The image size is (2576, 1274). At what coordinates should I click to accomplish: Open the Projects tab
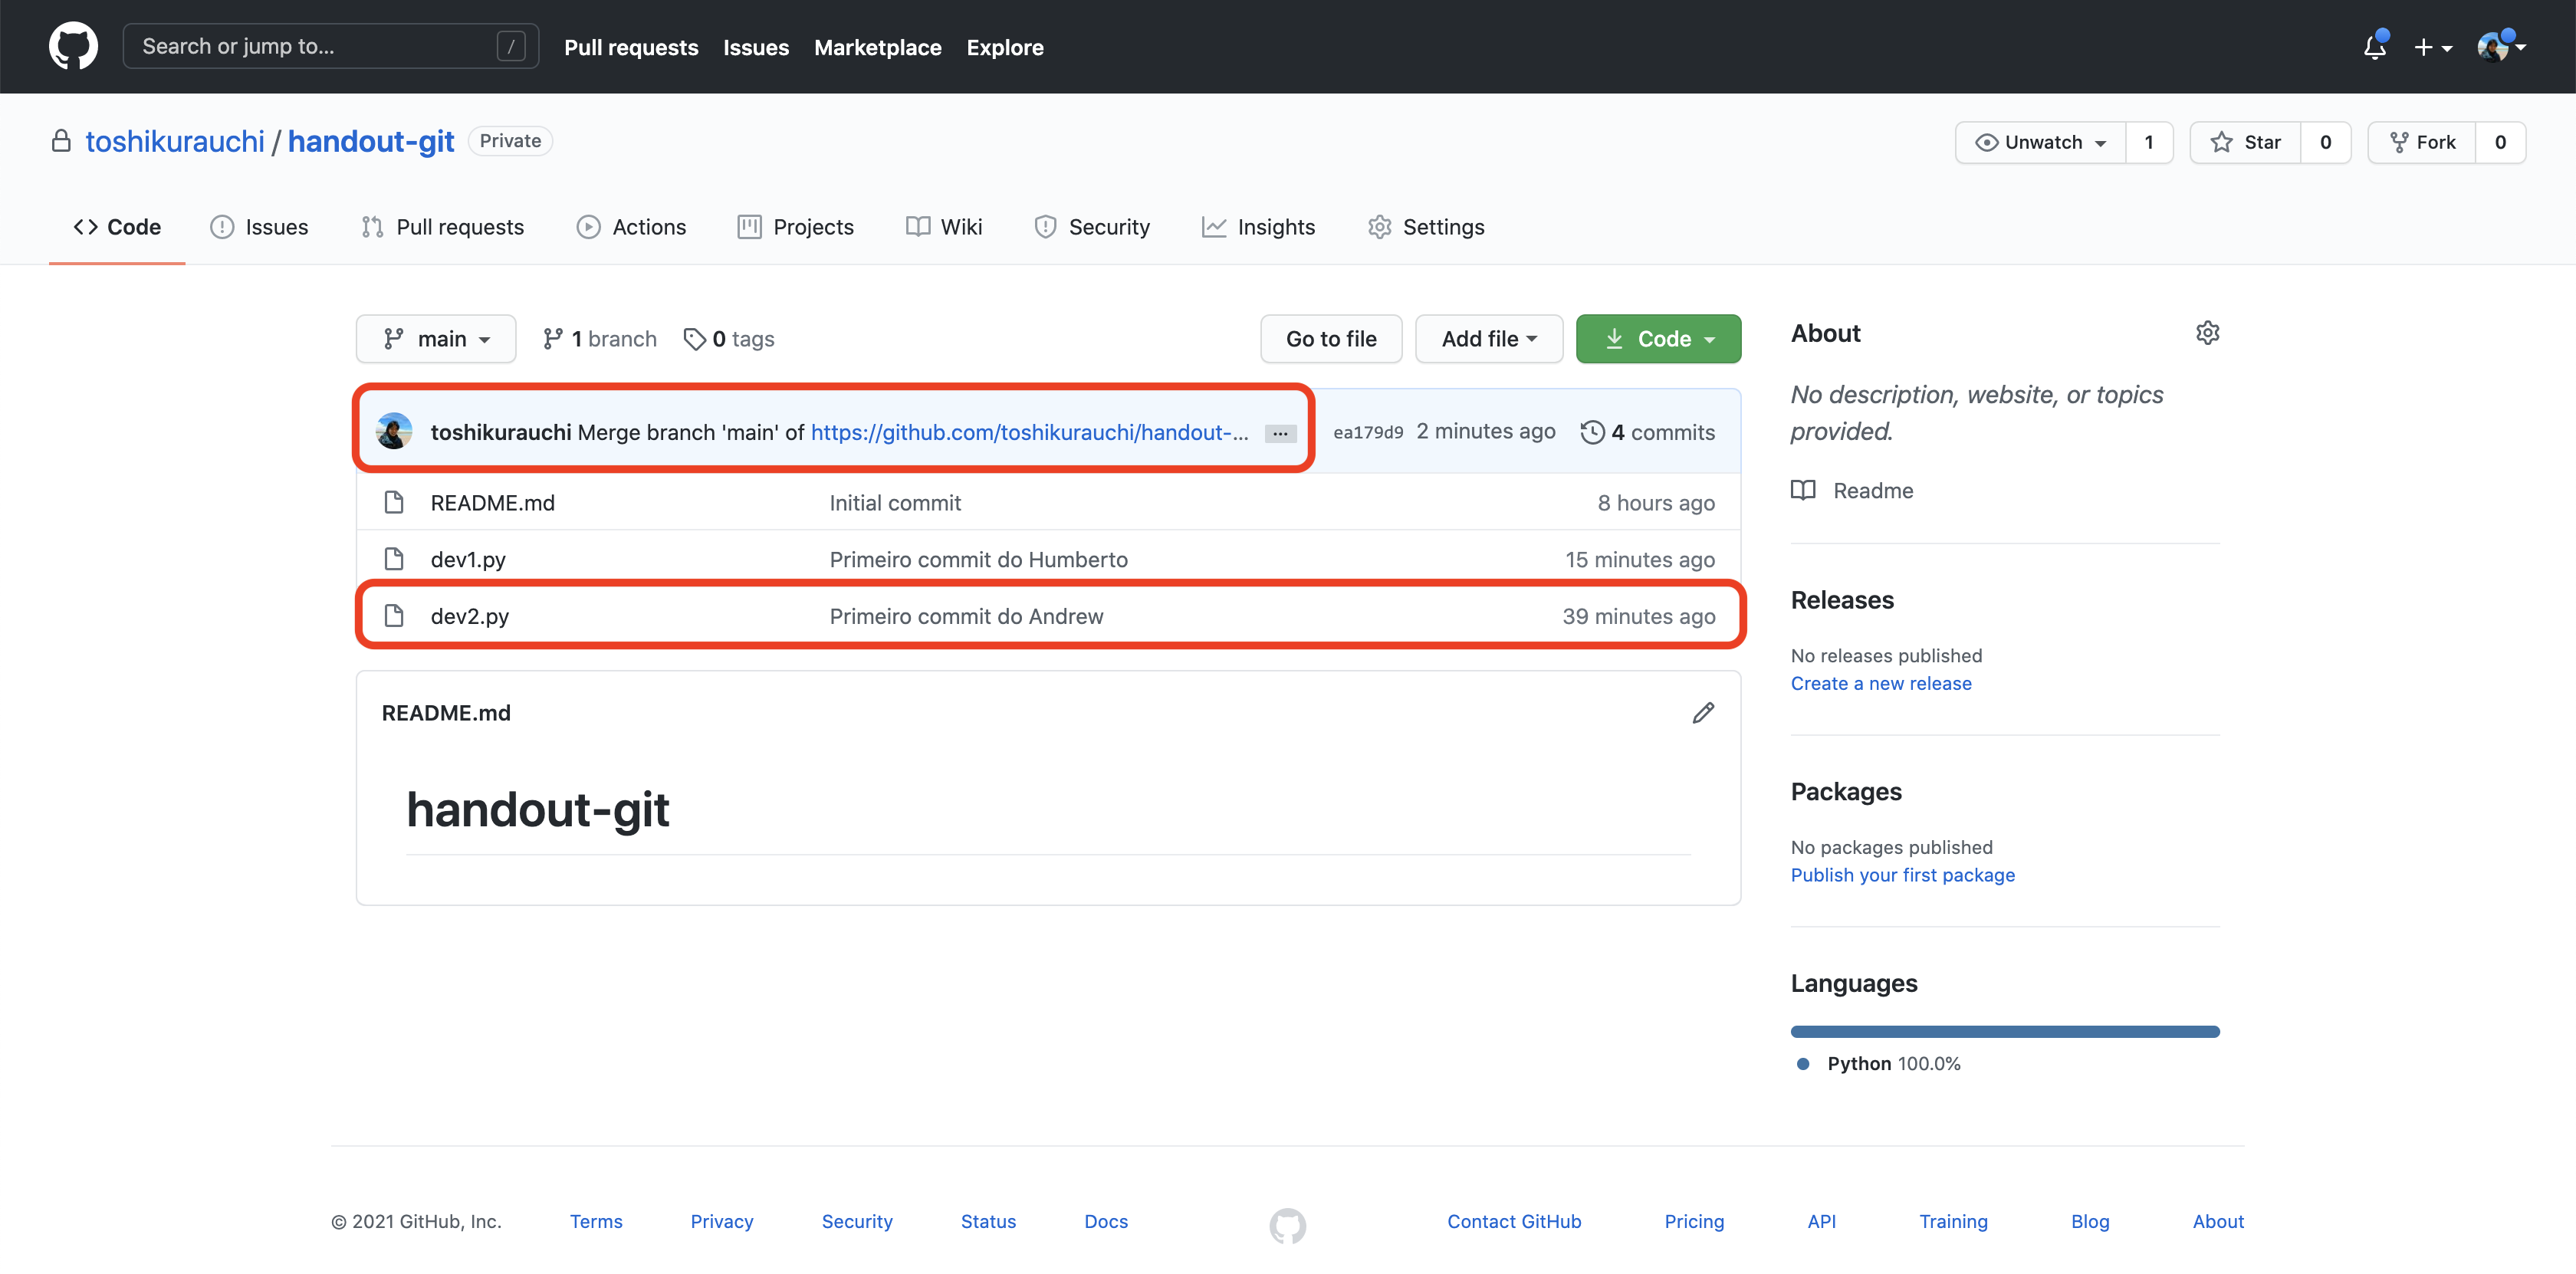click(x=795, y=227)
